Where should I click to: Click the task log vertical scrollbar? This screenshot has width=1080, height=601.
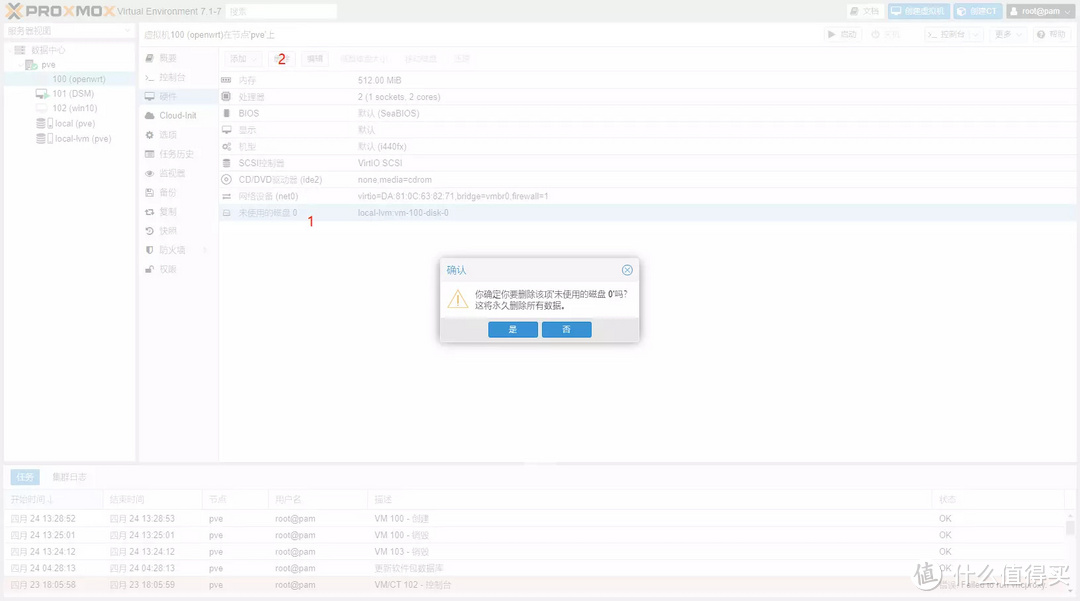pyautogui.click(x=1070, y=527)
